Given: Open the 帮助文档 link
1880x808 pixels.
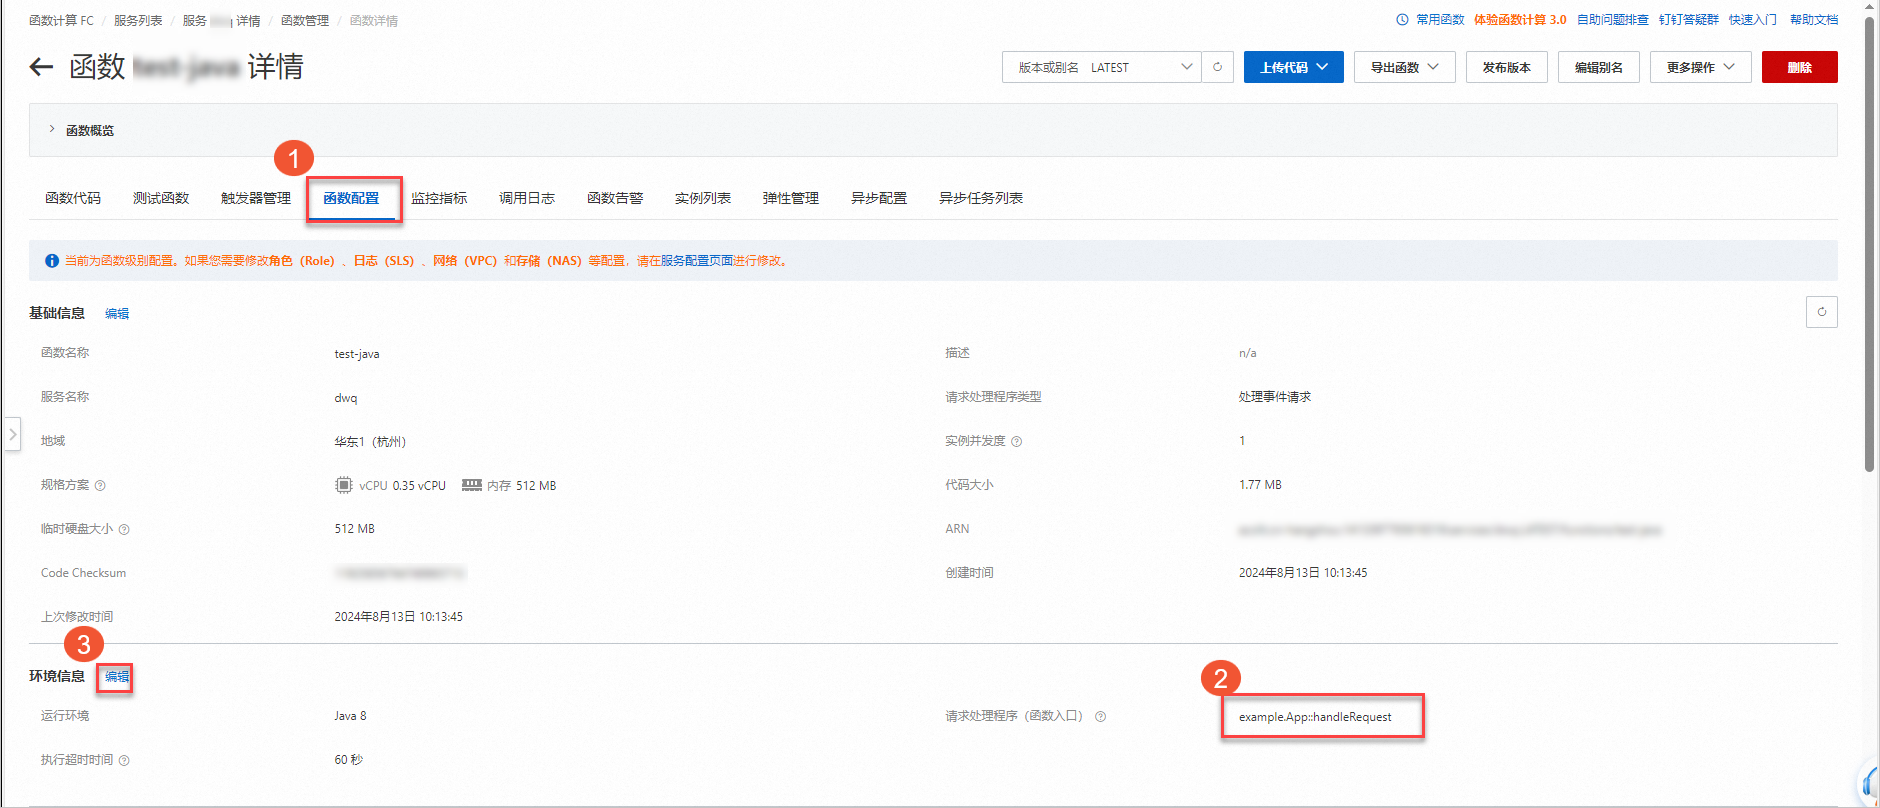Looking at the screenshot, I should [x=1814, y=20].
